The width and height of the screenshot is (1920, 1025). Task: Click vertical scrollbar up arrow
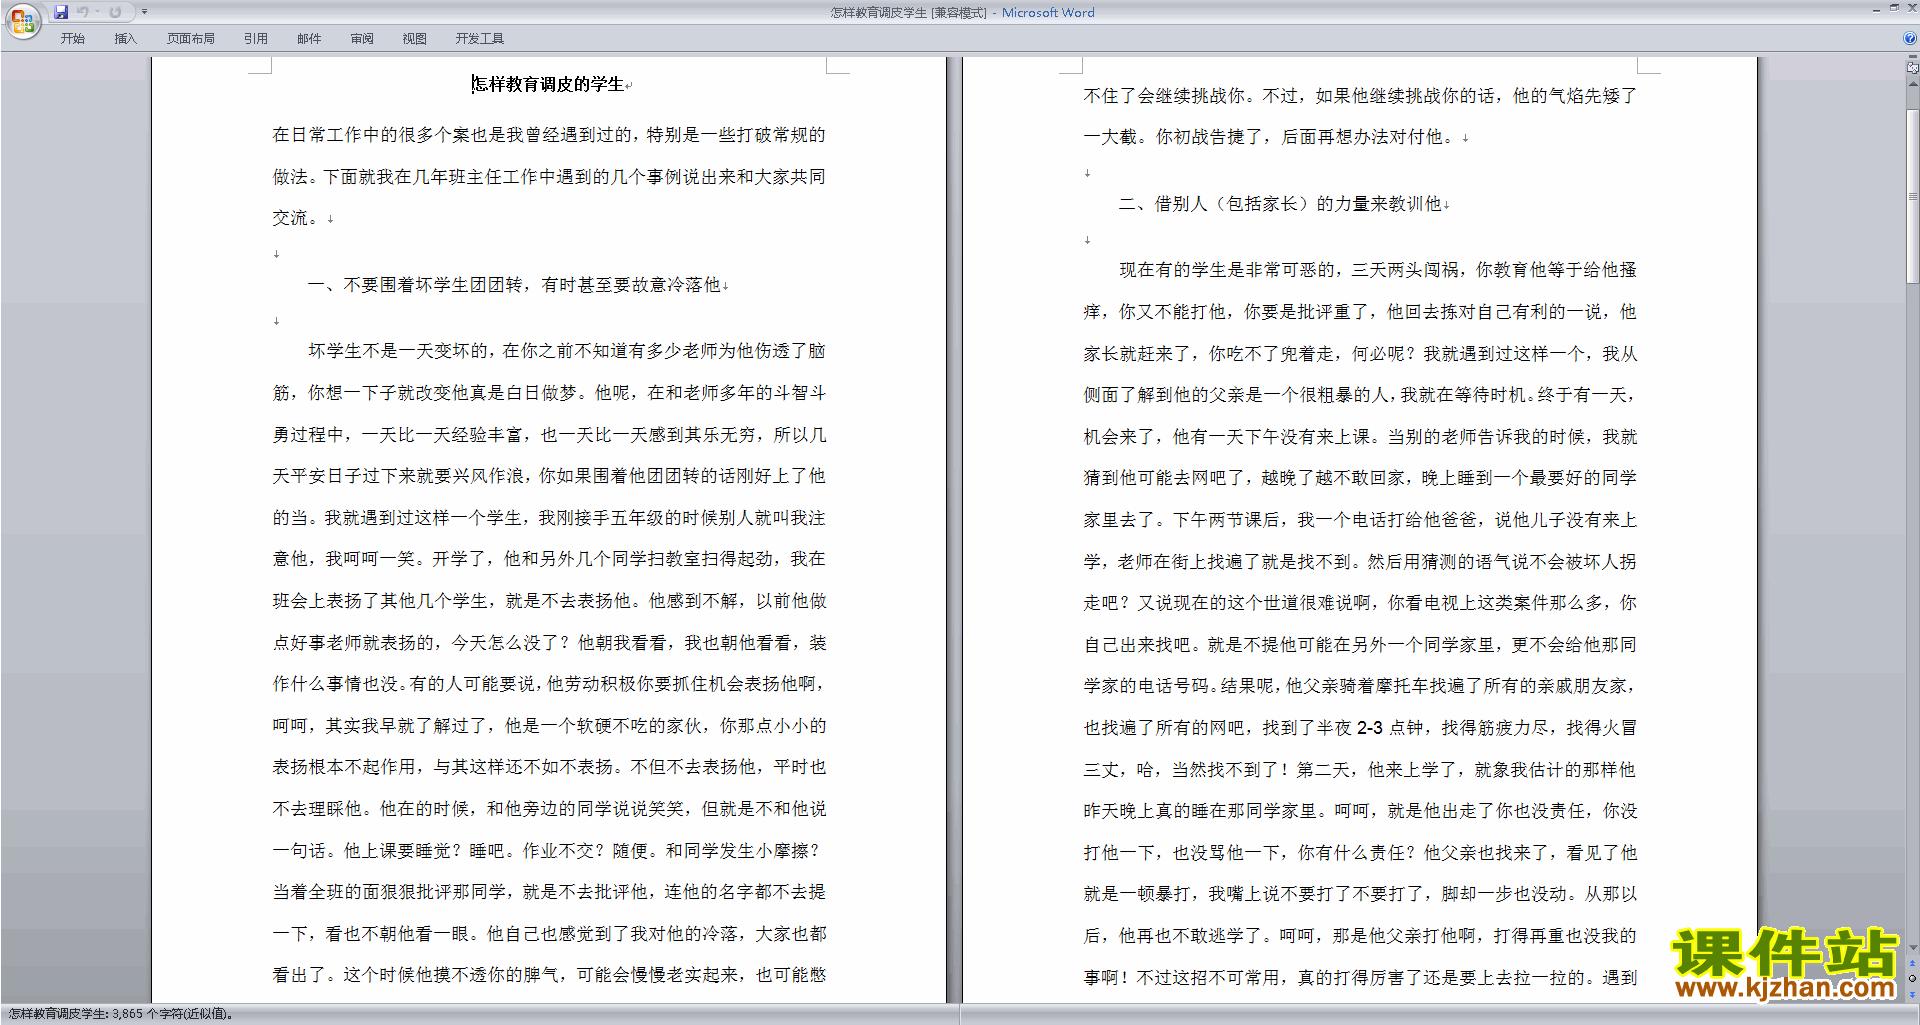coord(1912,84)
